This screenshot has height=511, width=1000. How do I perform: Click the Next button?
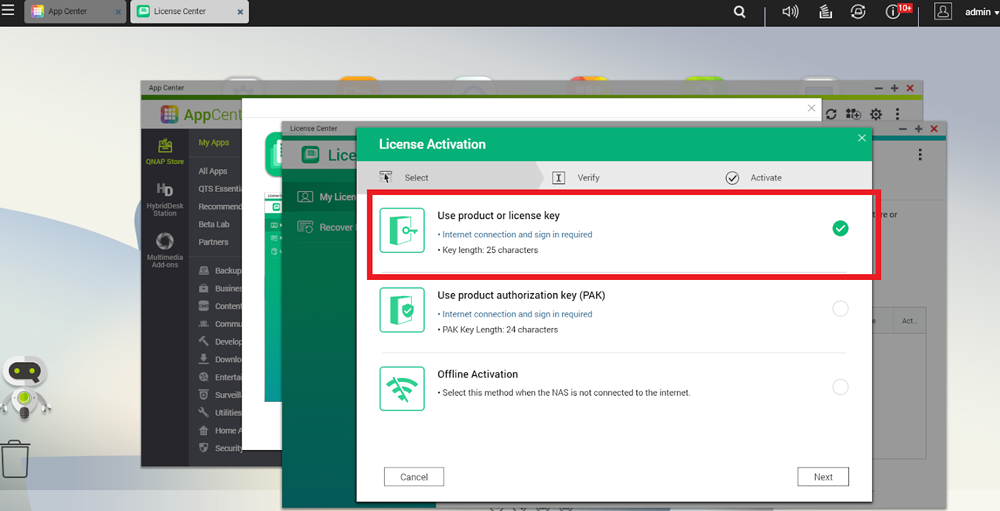pos(822,477)
